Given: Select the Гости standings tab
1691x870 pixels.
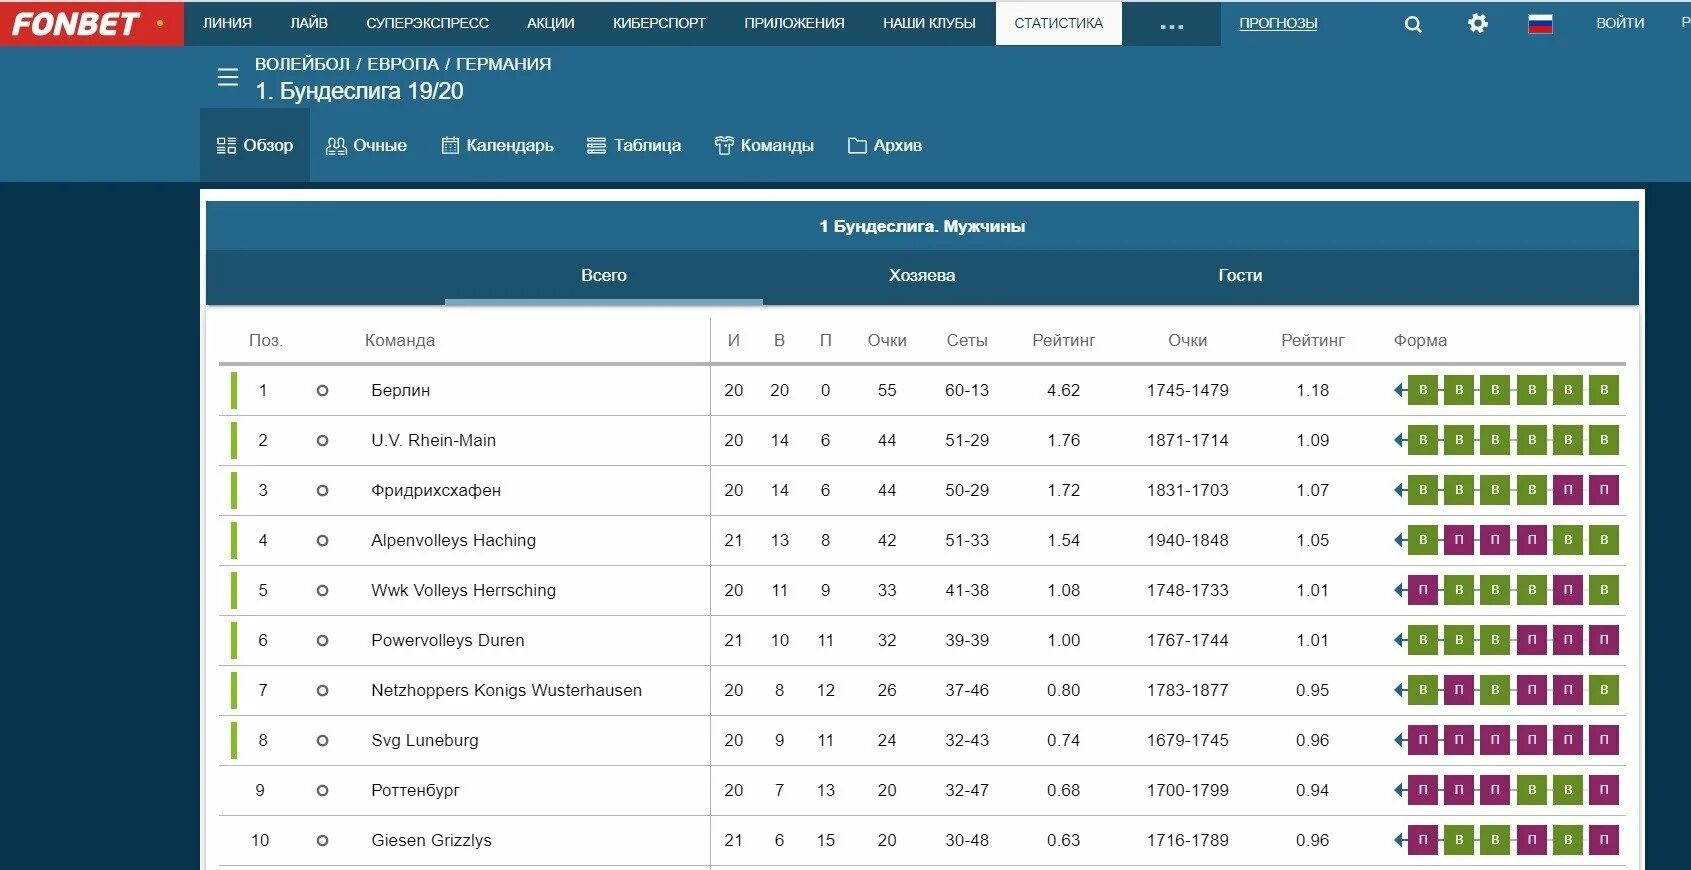Looking at the screenshot, I should point(1240,276).
